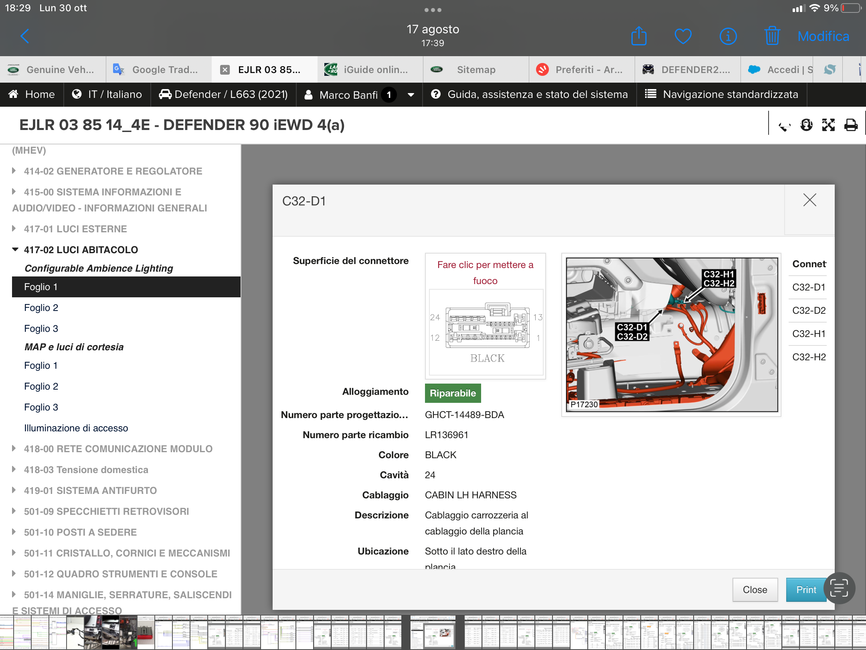Collapse the 417-02 LUCI ABITACOLO section
This screenshot has height=650, width=866.
(x=75, y=250)
